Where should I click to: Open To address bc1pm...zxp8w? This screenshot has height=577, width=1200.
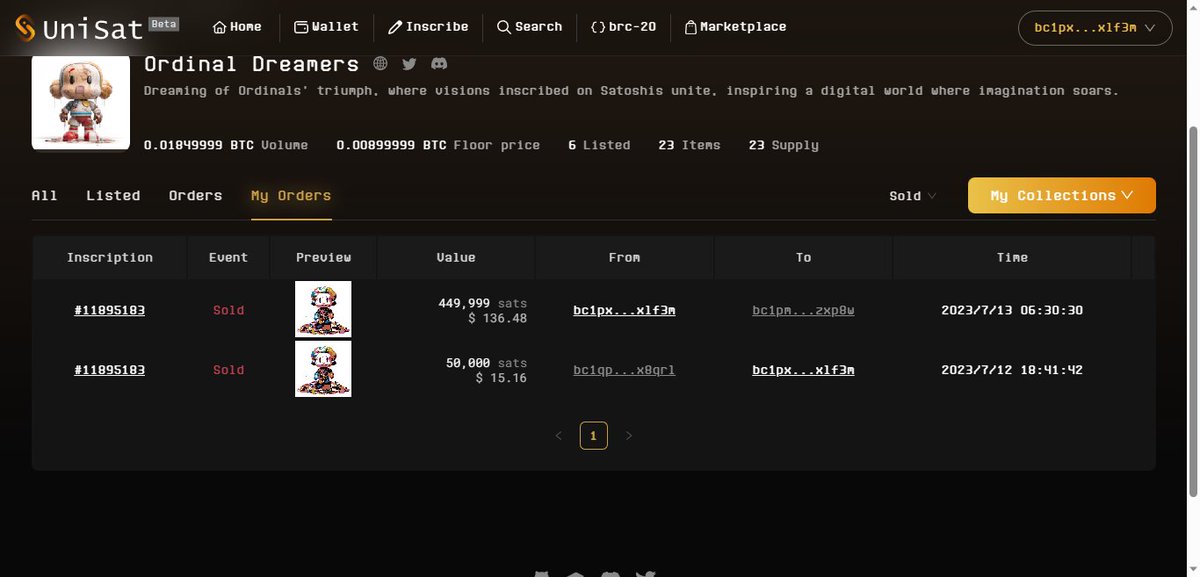click(803, 310)
